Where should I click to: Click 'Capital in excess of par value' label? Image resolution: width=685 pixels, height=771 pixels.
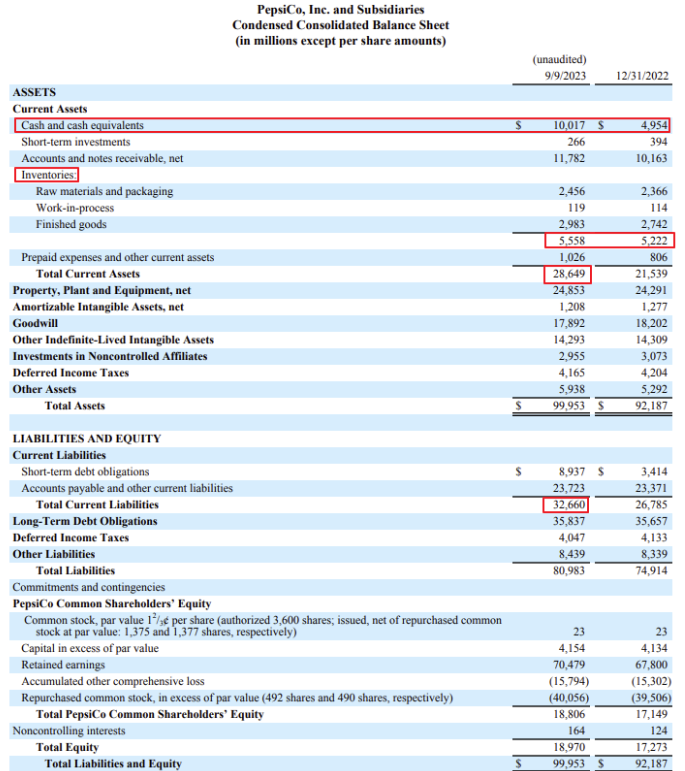tap(90, 649)
